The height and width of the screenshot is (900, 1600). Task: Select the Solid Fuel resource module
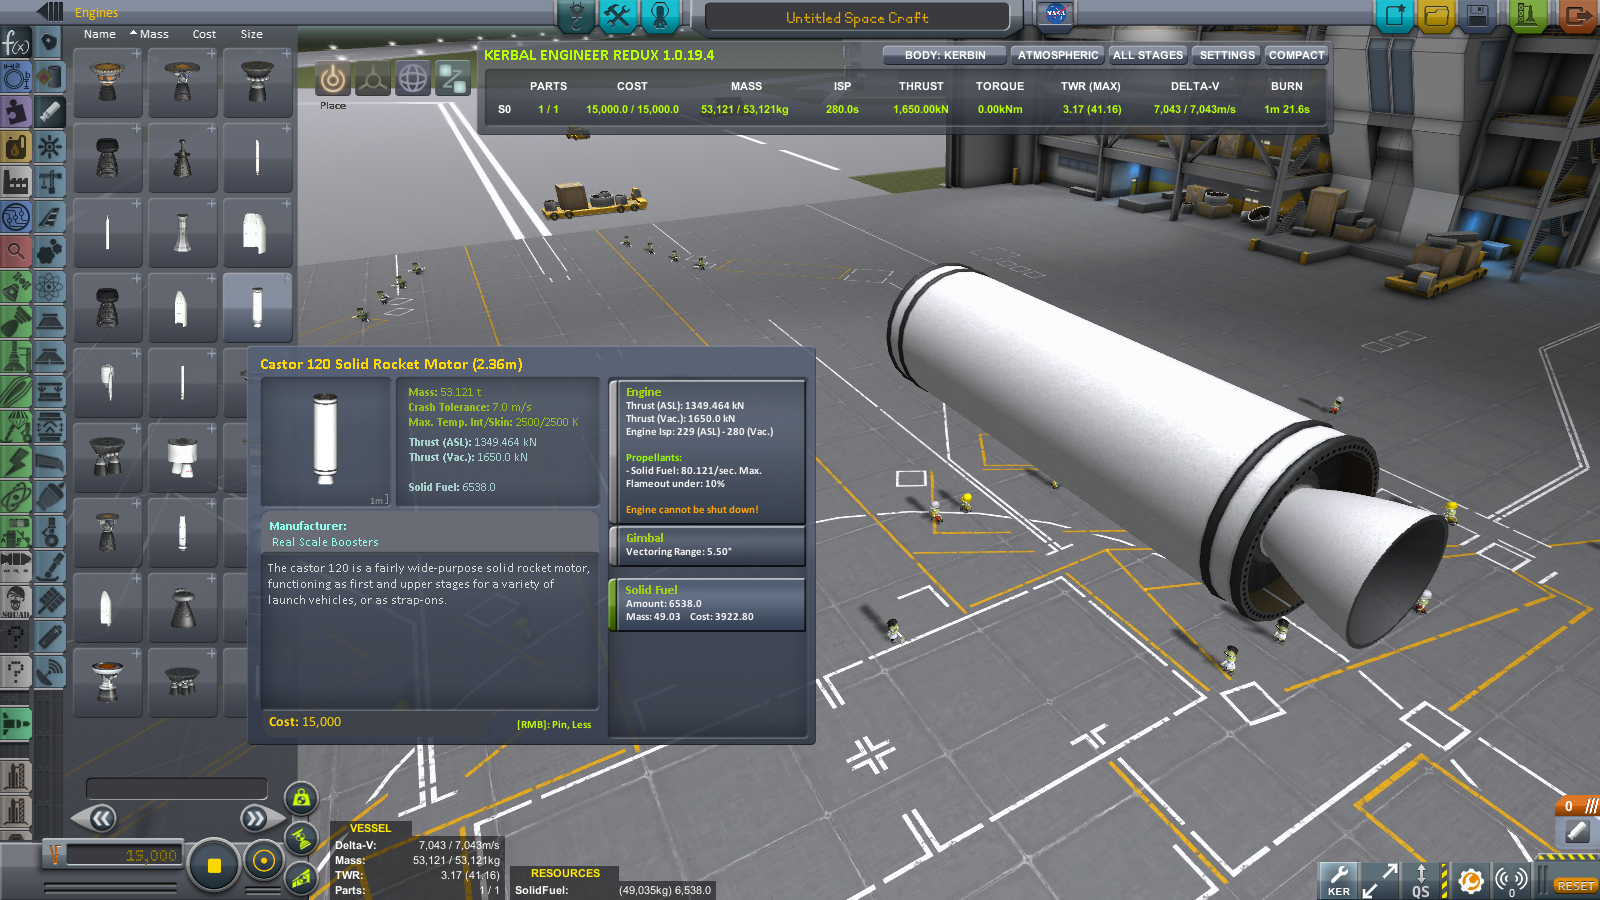(x=707, y=604)
